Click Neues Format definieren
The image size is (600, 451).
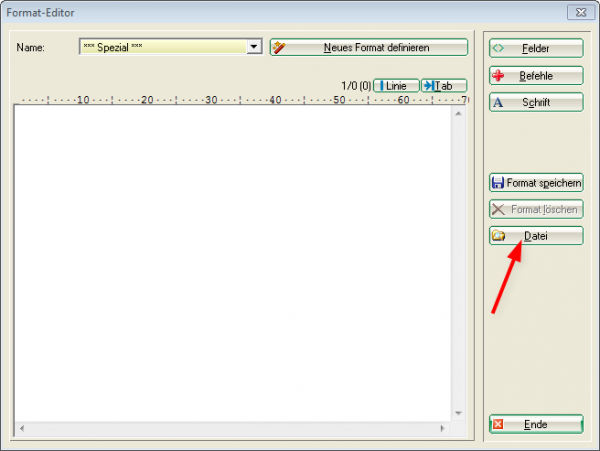(369, 47)
